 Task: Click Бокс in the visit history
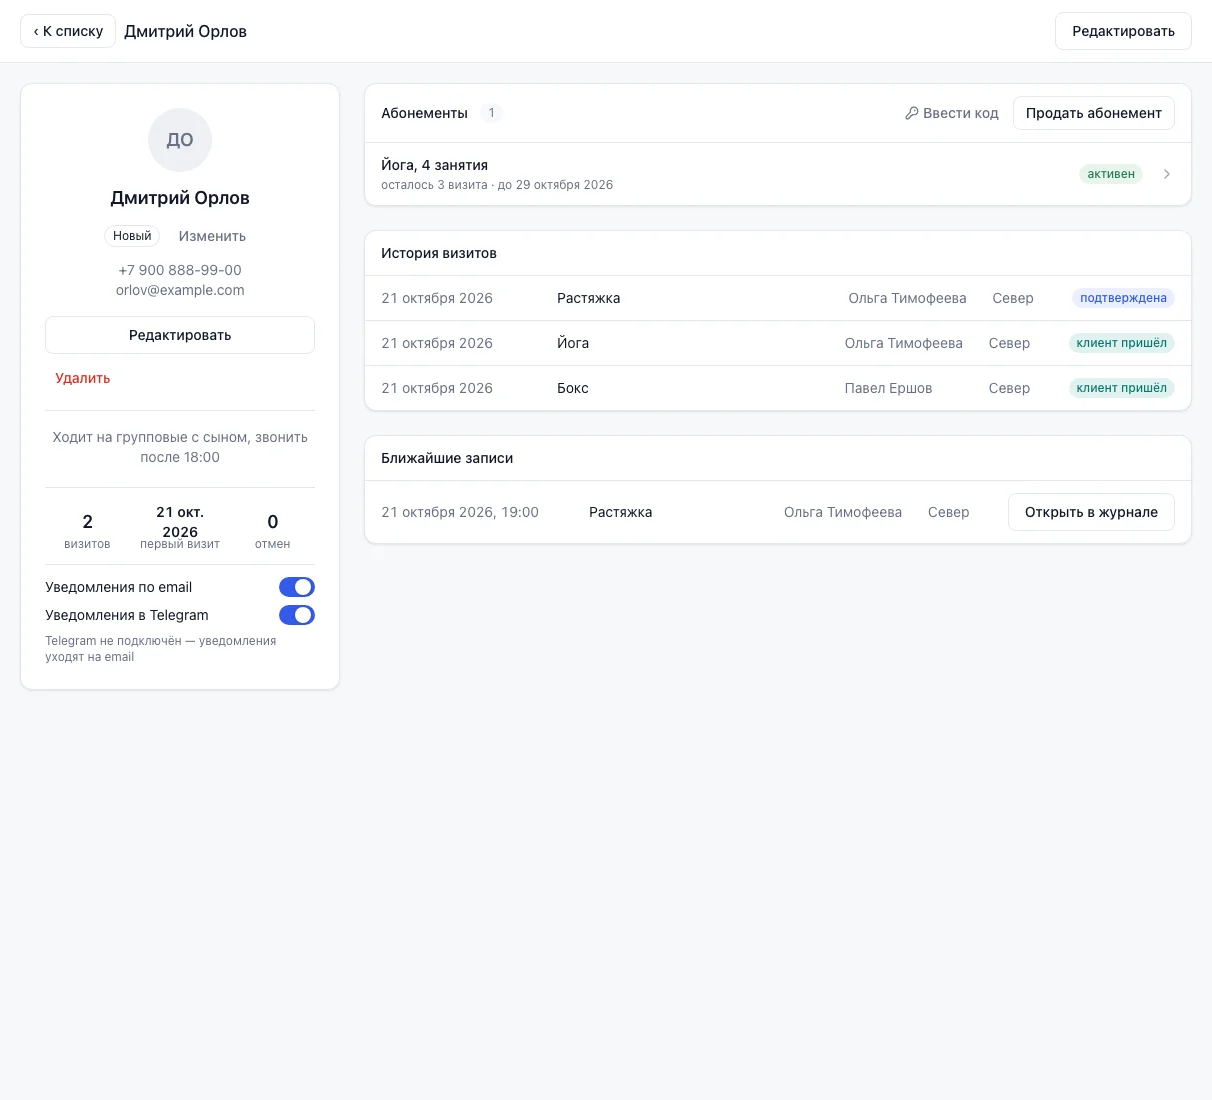coord(573,388)
